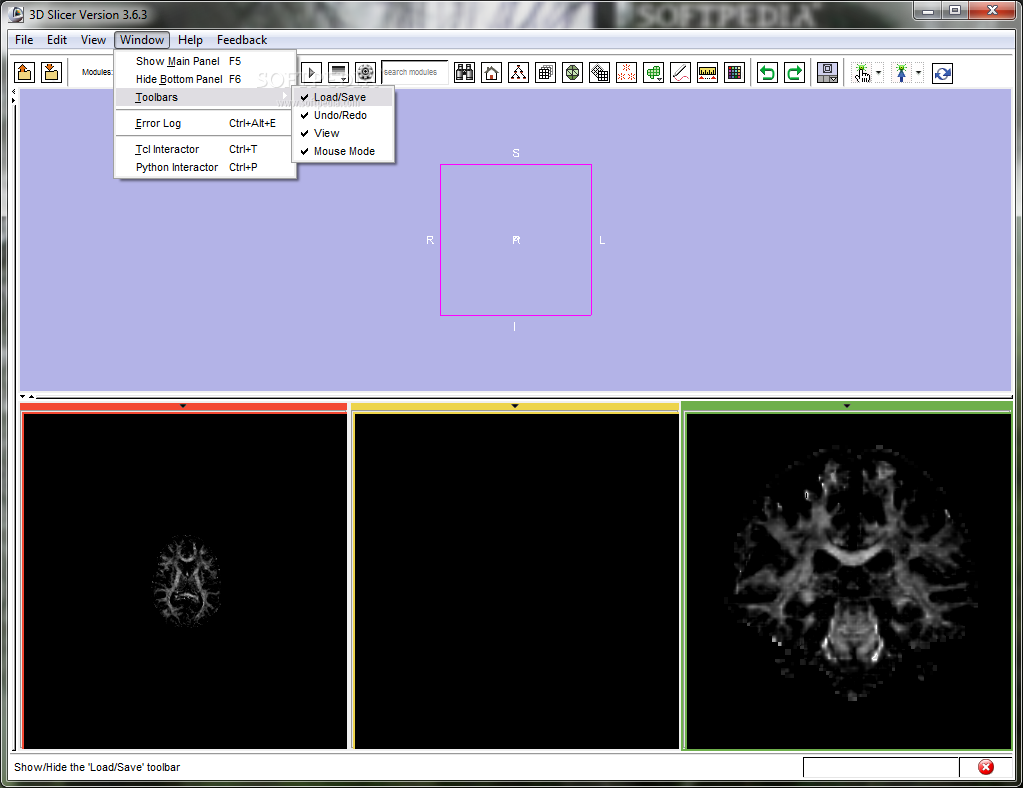Viewport: 1023px width, 788px height.
Task: Click the green Undo arrow
Action: pyautogui.click(x=767, y=72)
